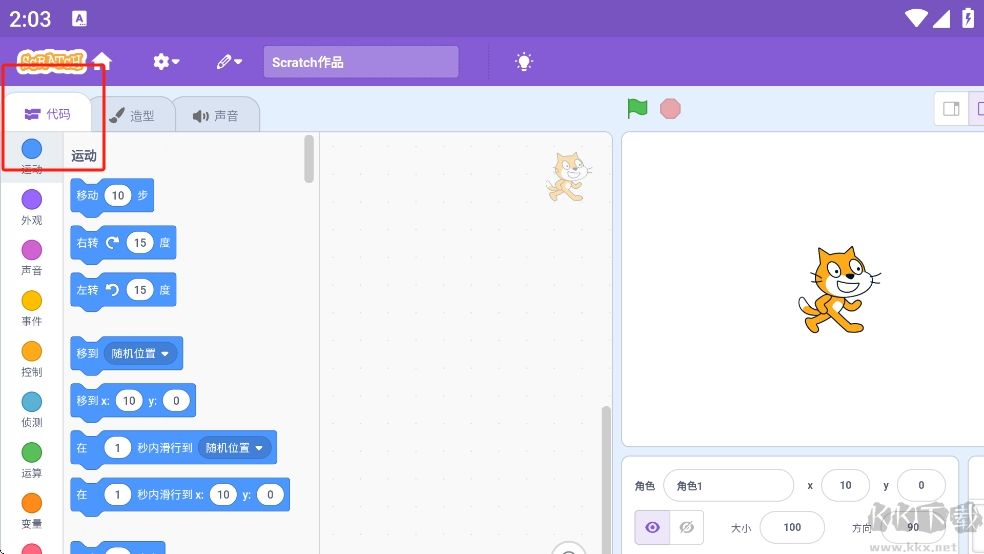Stop the project with the red stop button

(x=670, y=109)
